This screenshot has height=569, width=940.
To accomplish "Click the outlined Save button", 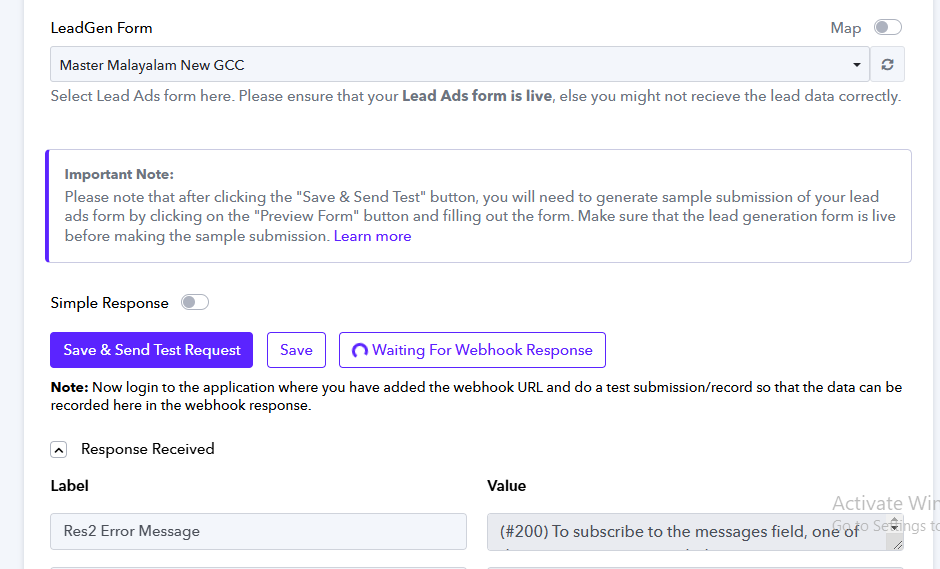I will click(296, 350).
